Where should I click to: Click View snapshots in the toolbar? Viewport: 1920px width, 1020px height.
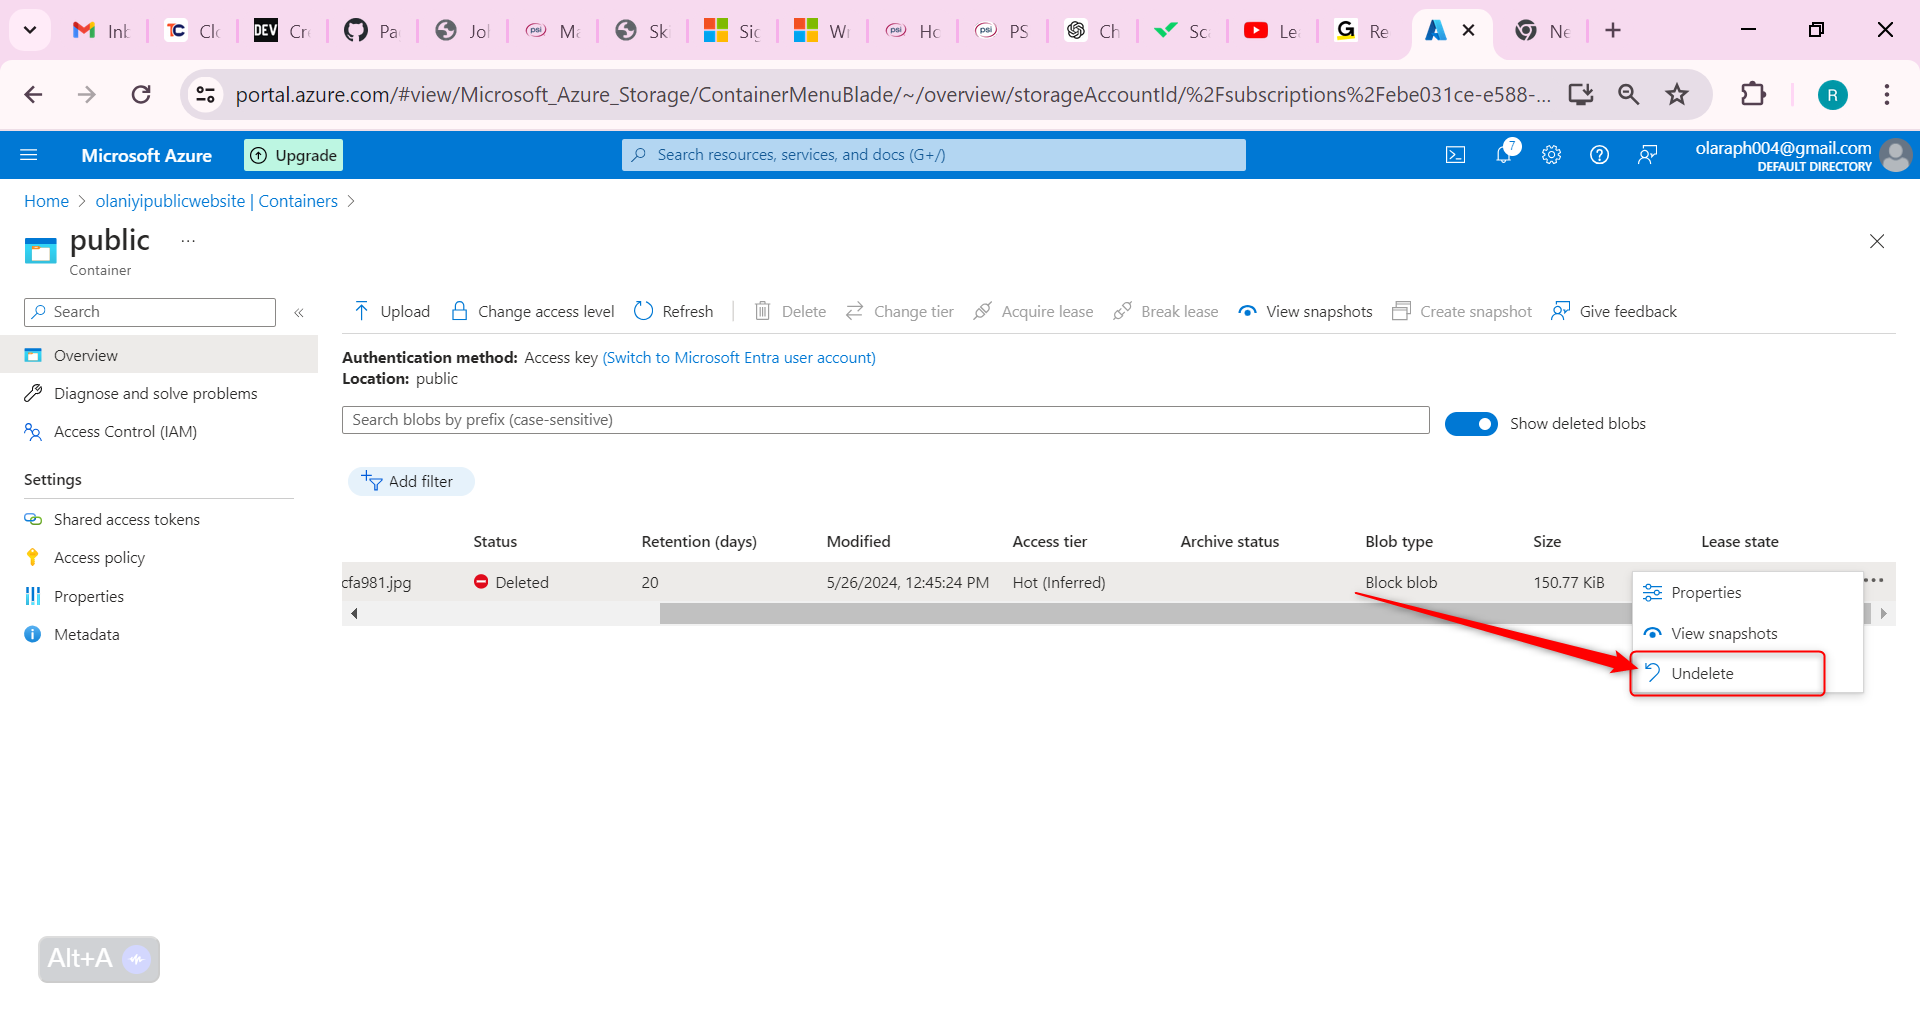click(1305, 311)
